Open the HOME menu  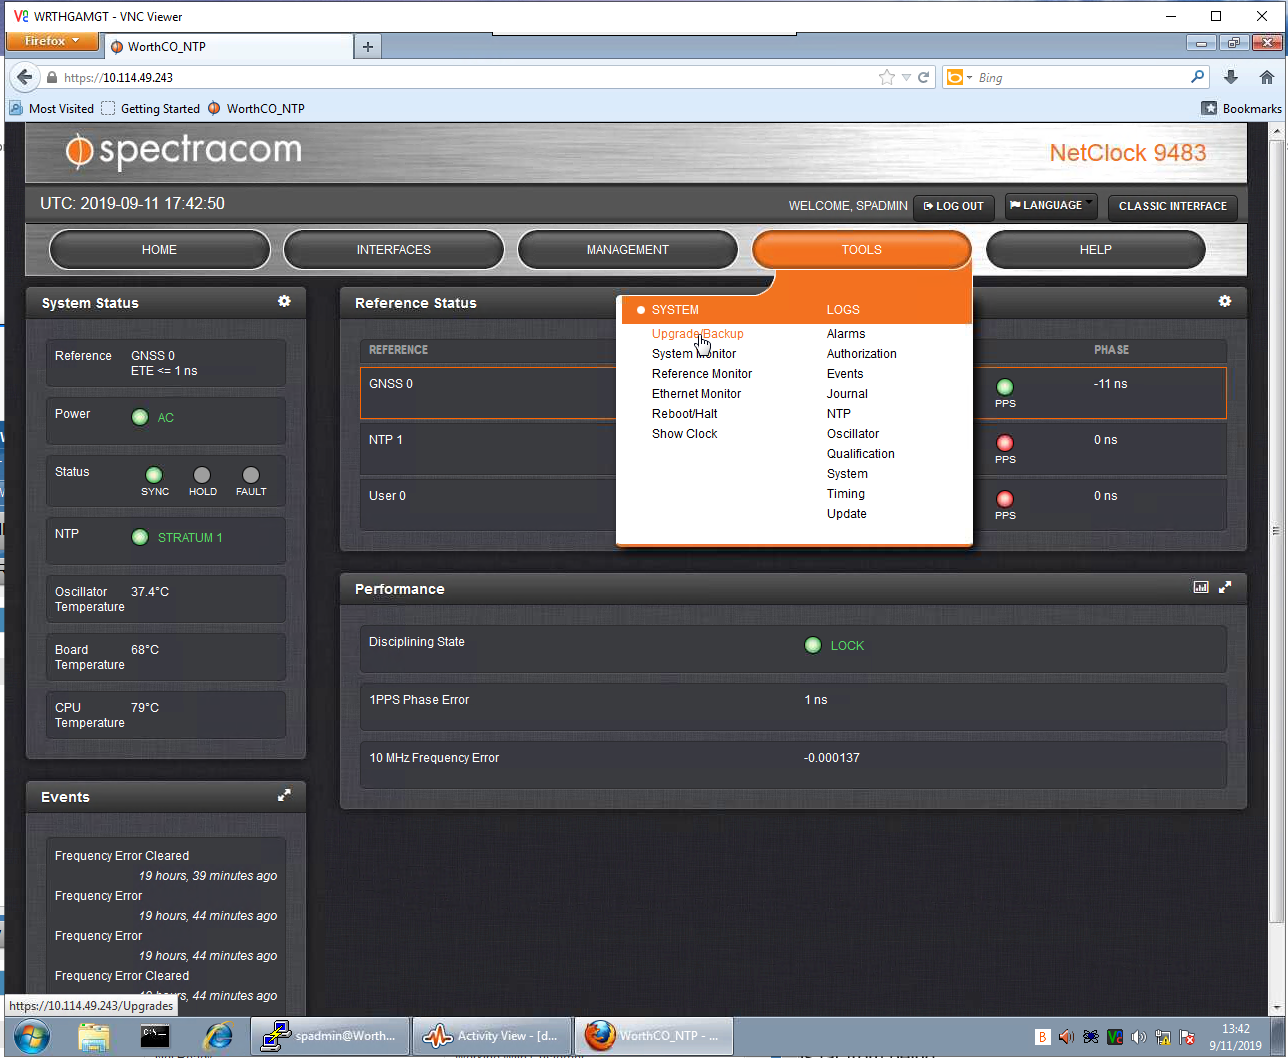159,250
